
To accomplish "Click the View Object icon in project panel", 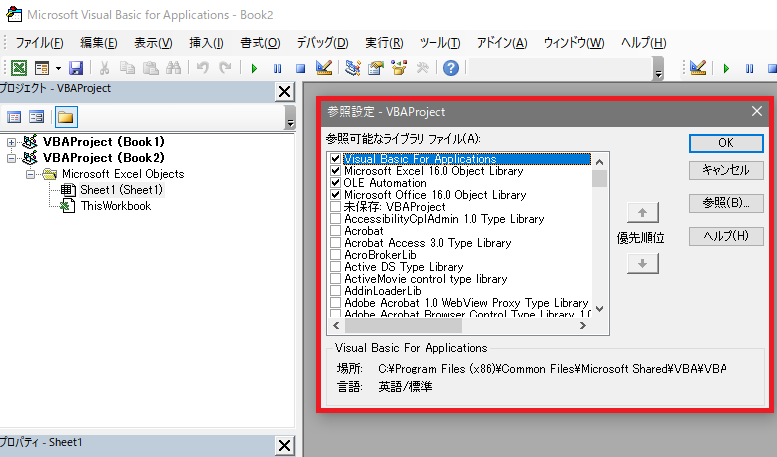I will (37, 117).
